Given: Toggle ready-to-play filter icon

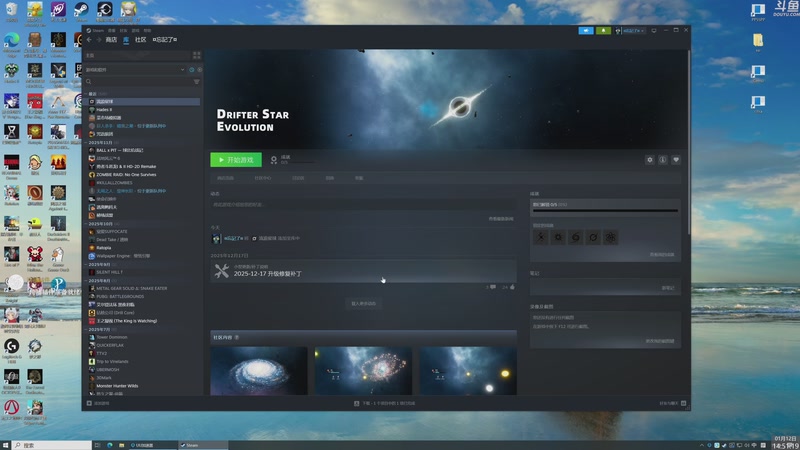Looking at the screenshot, I should pos(199,70).
